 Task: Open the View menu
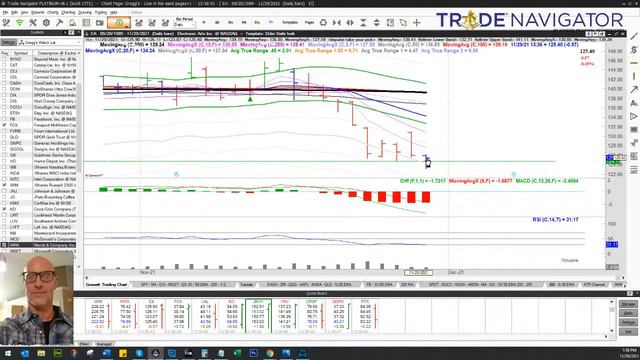pyautogui.click(x=24, y=13)
